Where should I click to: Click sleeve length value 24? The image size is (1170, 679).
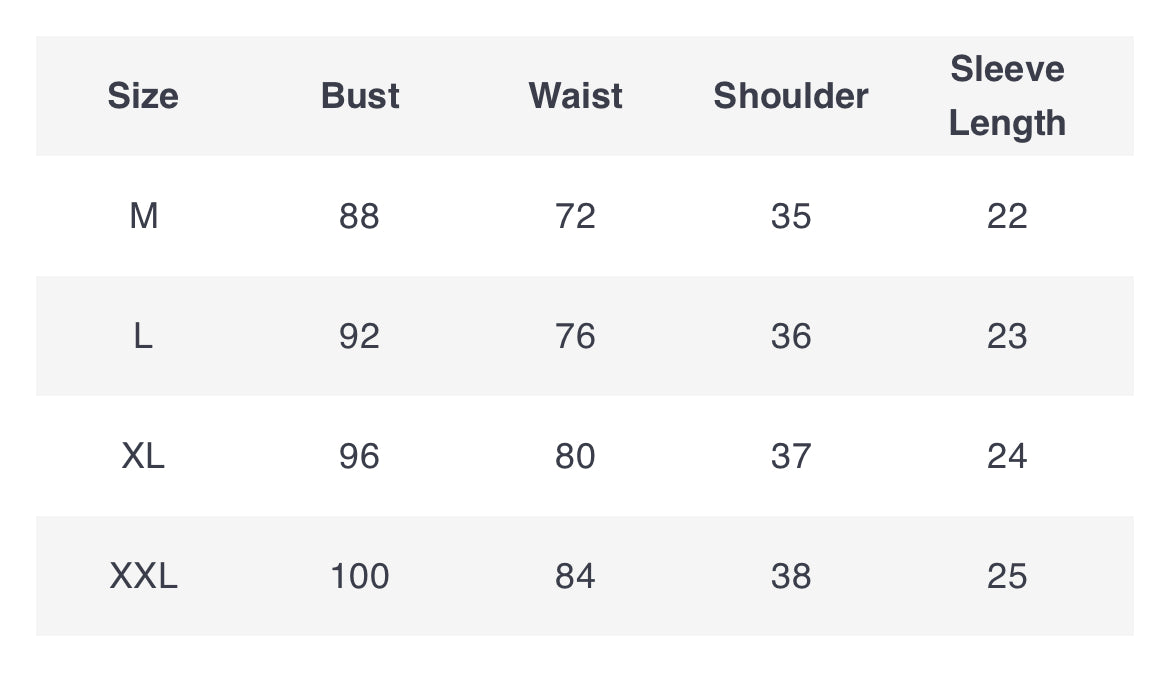1007,456
